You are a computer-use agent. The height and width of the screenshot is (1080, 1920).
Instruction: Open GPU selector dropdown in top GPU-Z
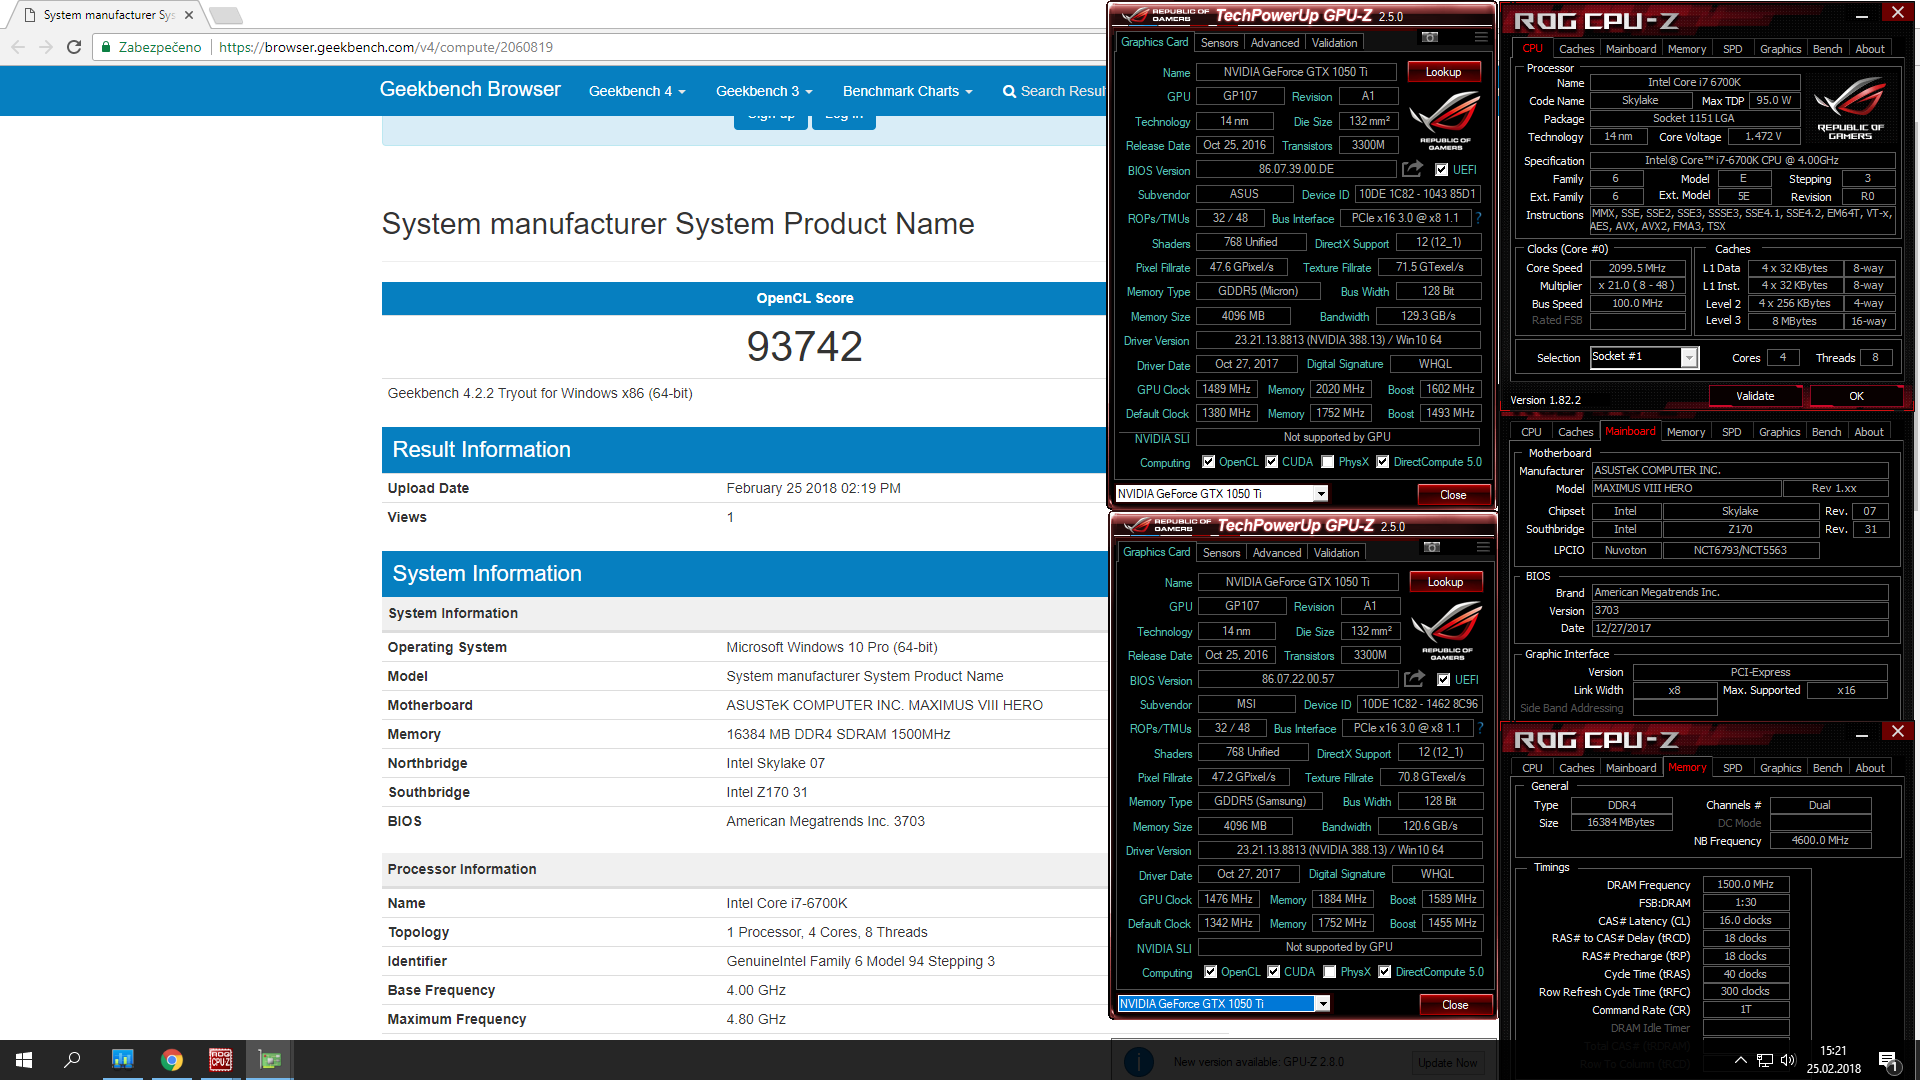1321,494
